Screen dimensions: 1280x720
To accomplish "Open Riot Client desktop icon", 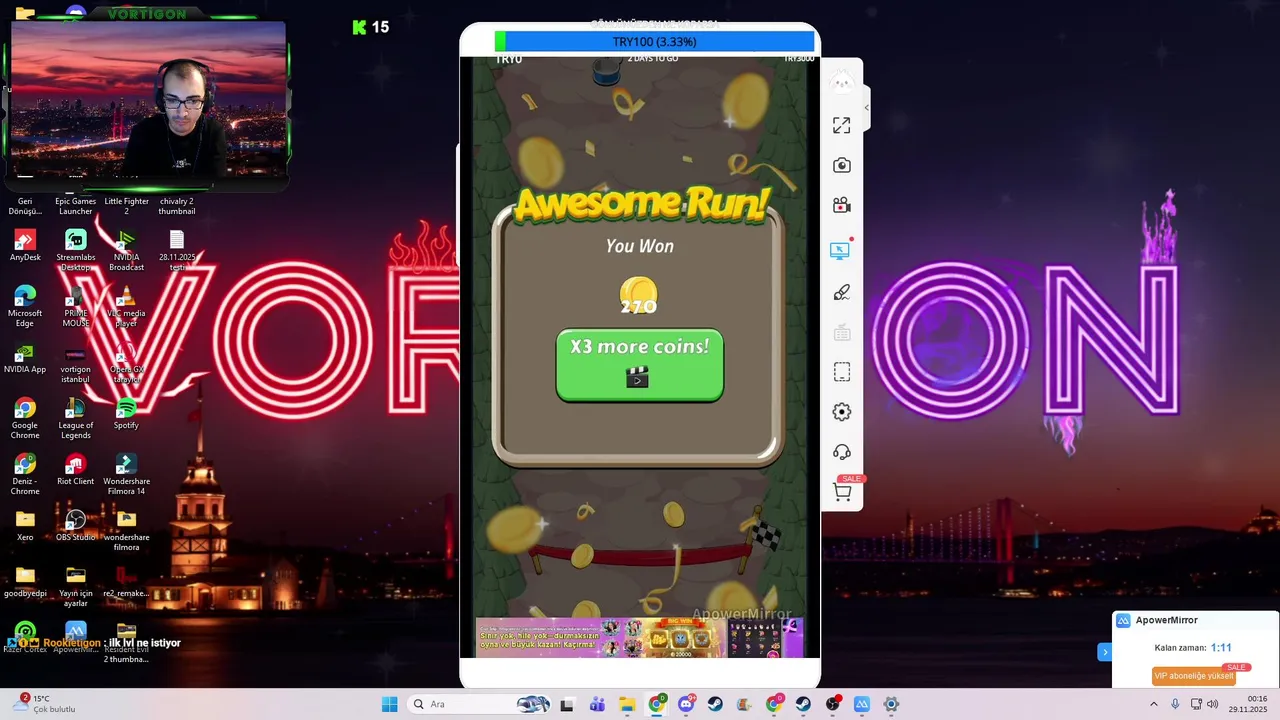I will tap(75, 470).
